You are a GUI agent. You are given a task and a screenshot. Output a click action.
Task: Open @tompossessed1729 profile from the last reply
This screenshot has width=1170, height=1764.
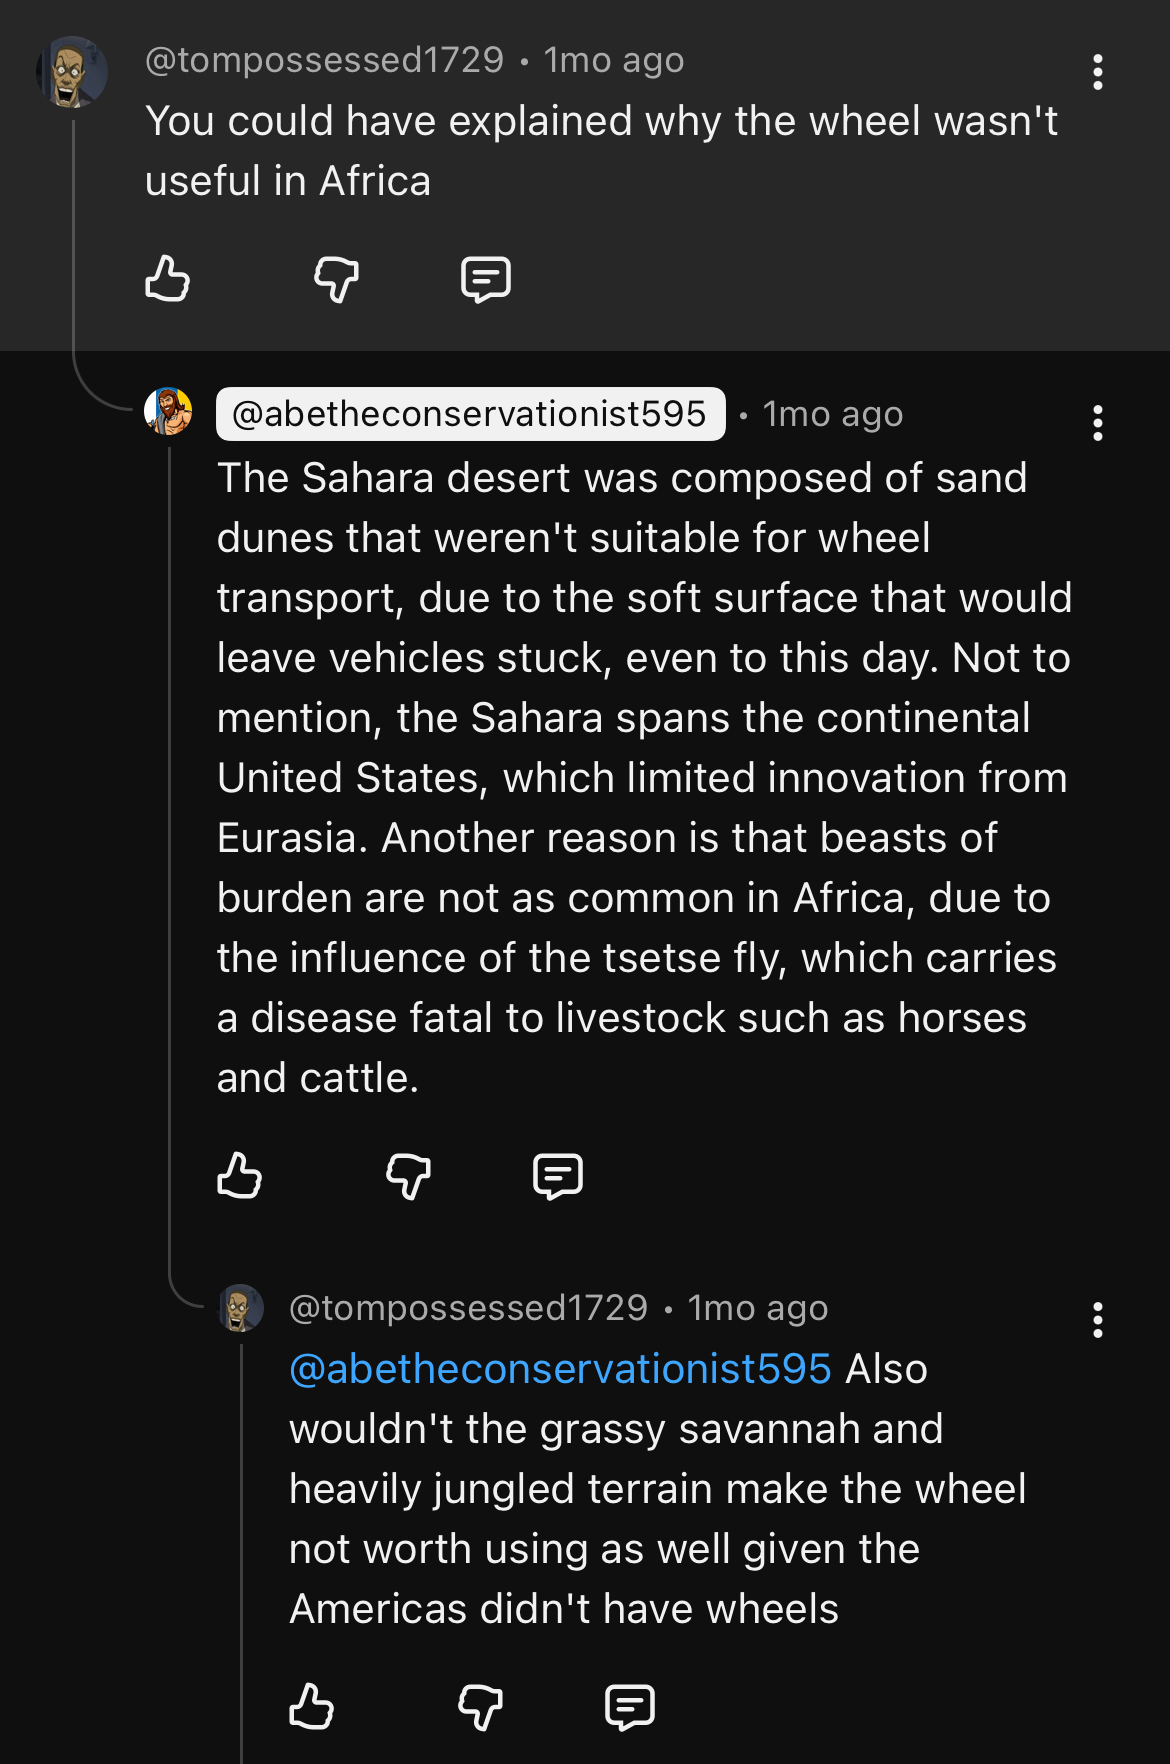[469, 1308]
